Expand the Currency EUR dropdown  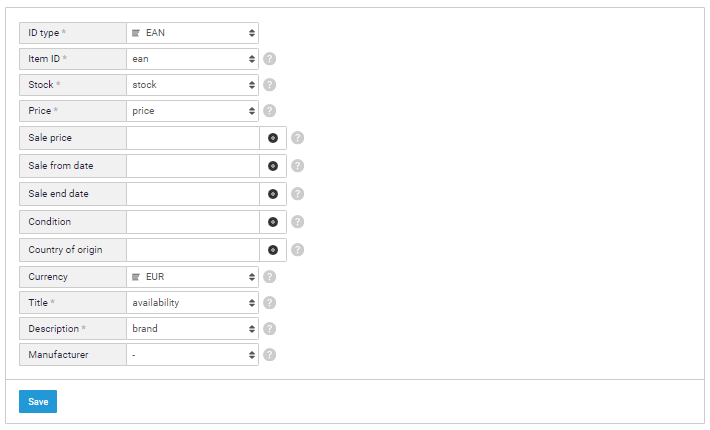coord(192,277)
